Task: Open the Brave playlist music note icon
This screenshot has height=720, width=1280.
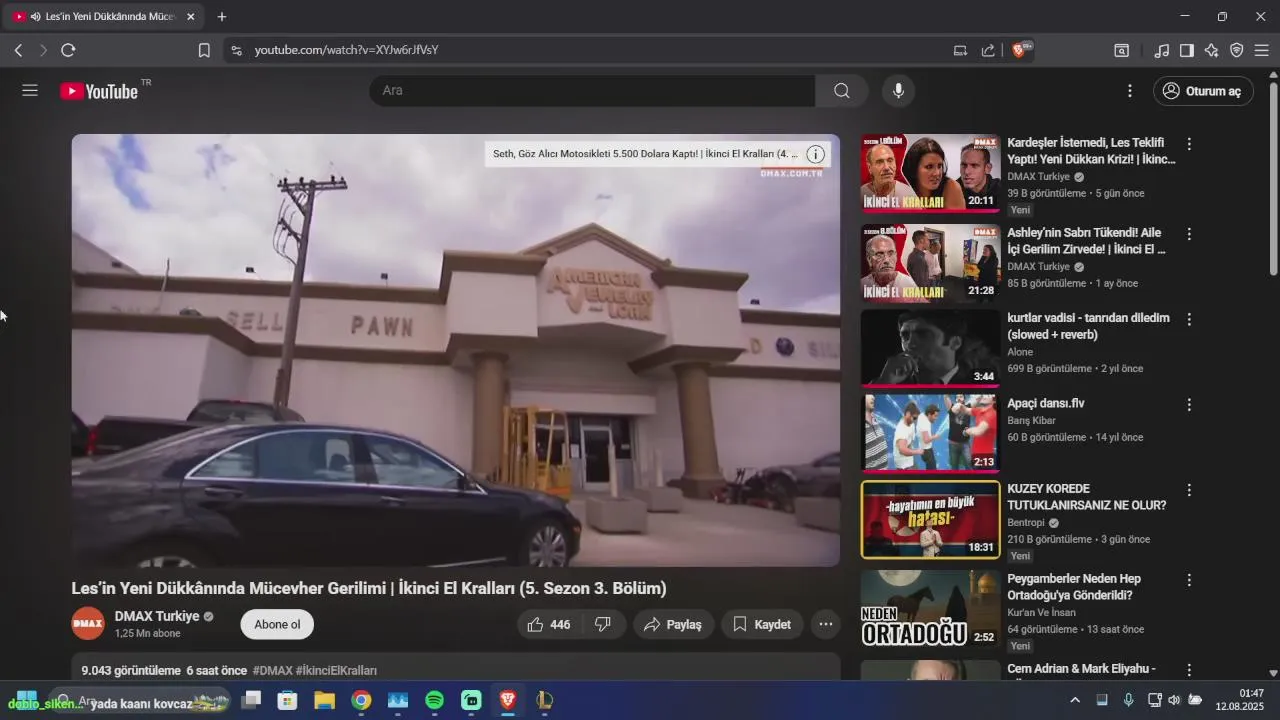Action: 1162,50
